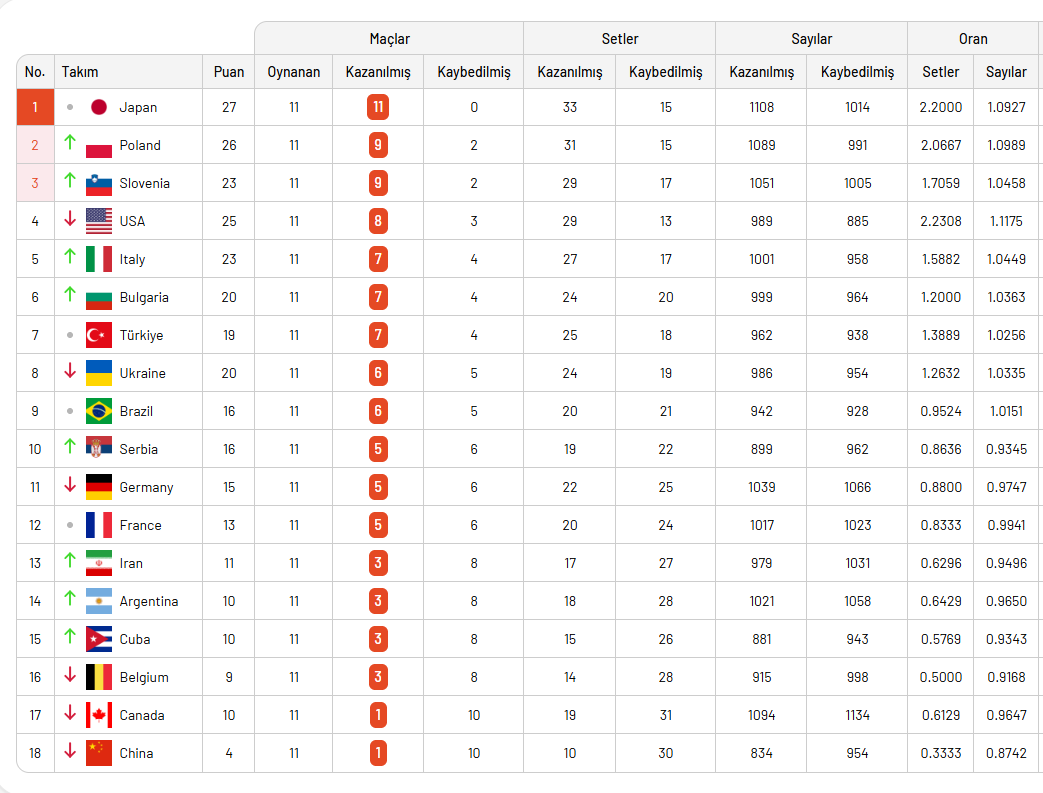Screen dimensions: 1043x793
Task: Click Germany's red down arrow
Action: point(70,484)
